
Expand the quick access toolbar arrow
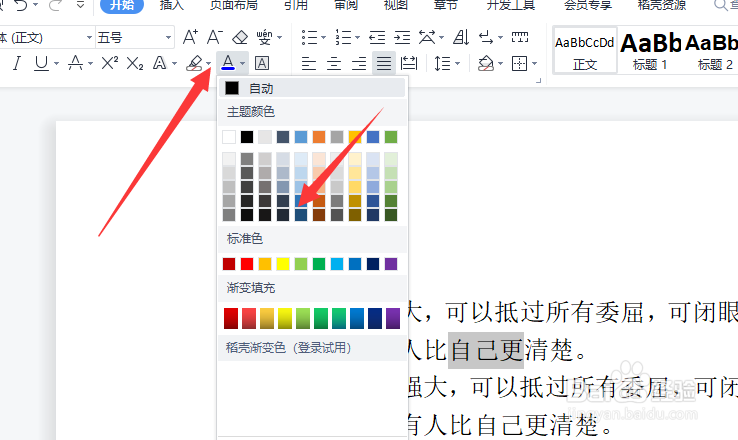click(x=80, y=4)
